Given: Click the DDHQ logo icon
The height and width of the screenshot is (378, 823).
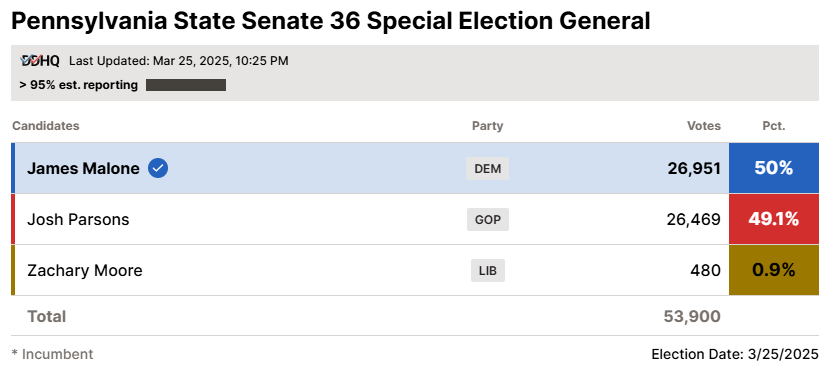Looking at the screenshot, I should click(x=40, y=61).
